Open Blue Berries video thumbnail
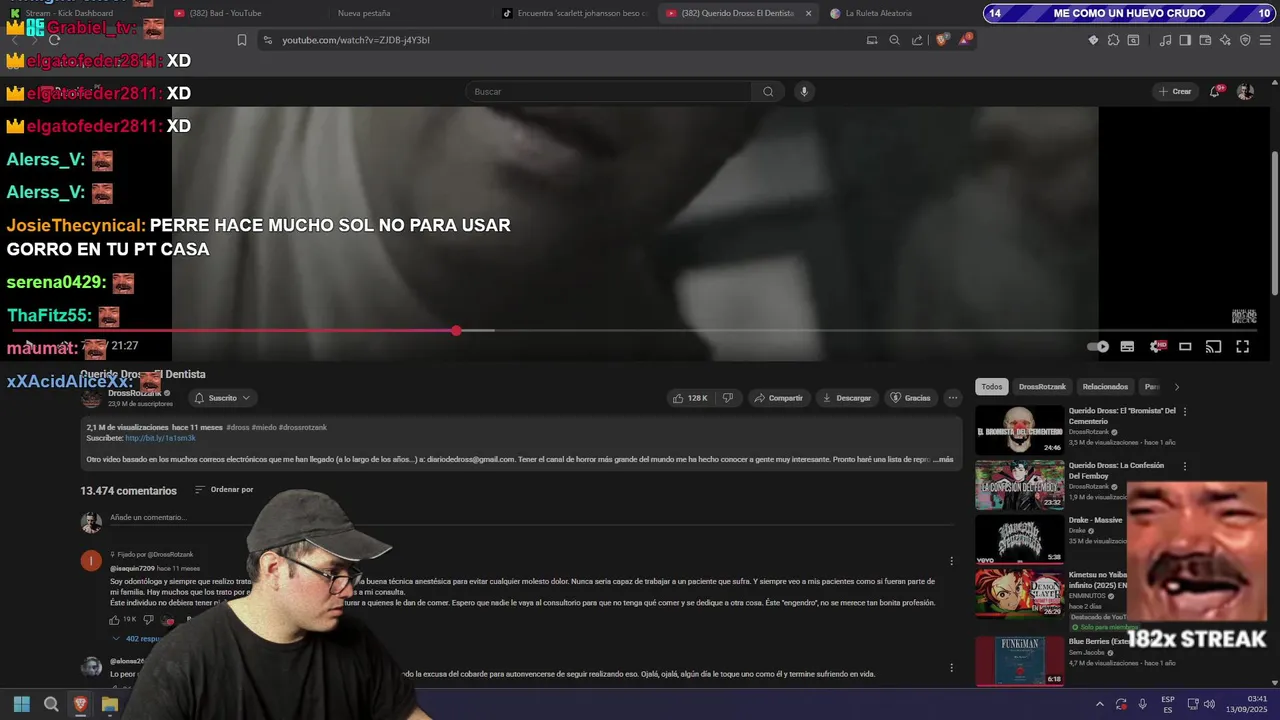The image size is (1280, 720). pos(1020,661)
